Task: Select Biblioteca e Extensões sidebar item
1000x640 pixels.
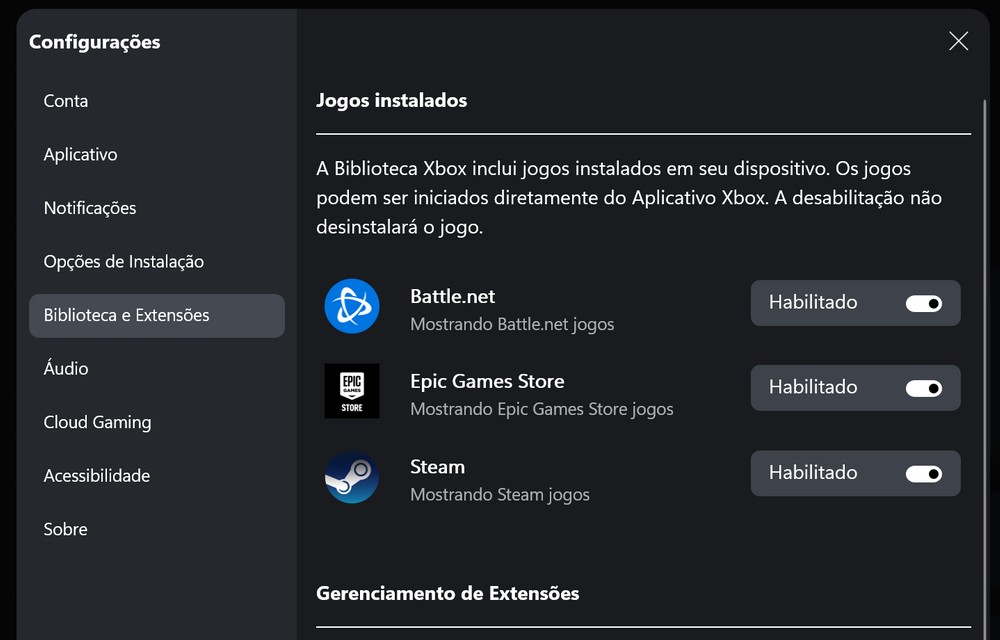Action: point(127,315)
